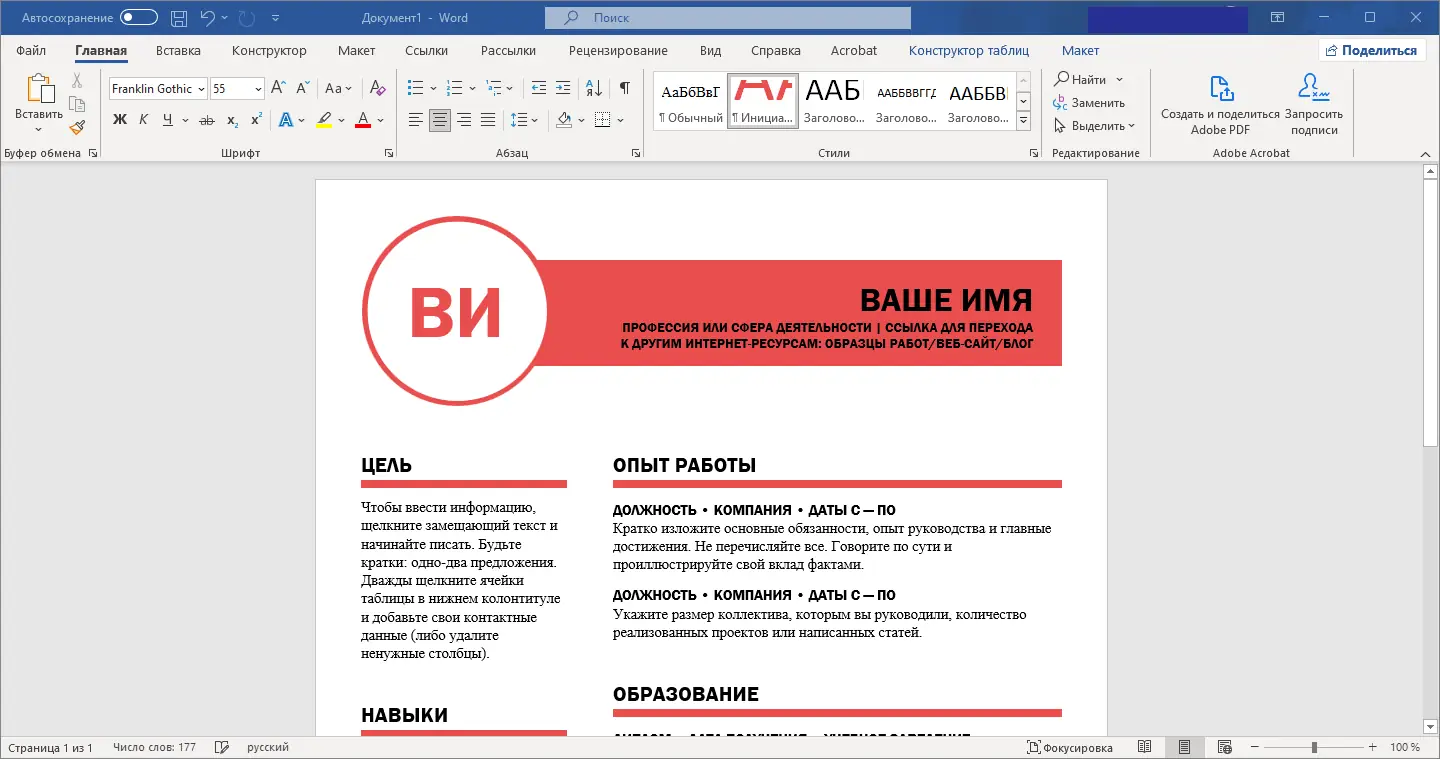
Task: Open the font size dropdown showing 55
Action: (x=258, y=89)
